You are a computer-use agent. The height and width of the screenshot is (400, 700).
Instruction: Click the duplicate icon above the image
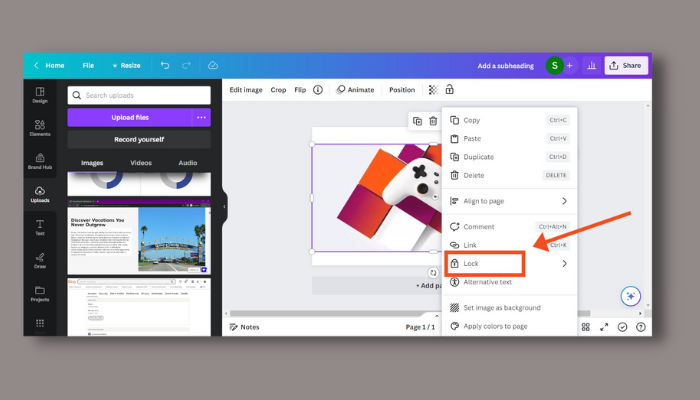click(x=417, y=121)
